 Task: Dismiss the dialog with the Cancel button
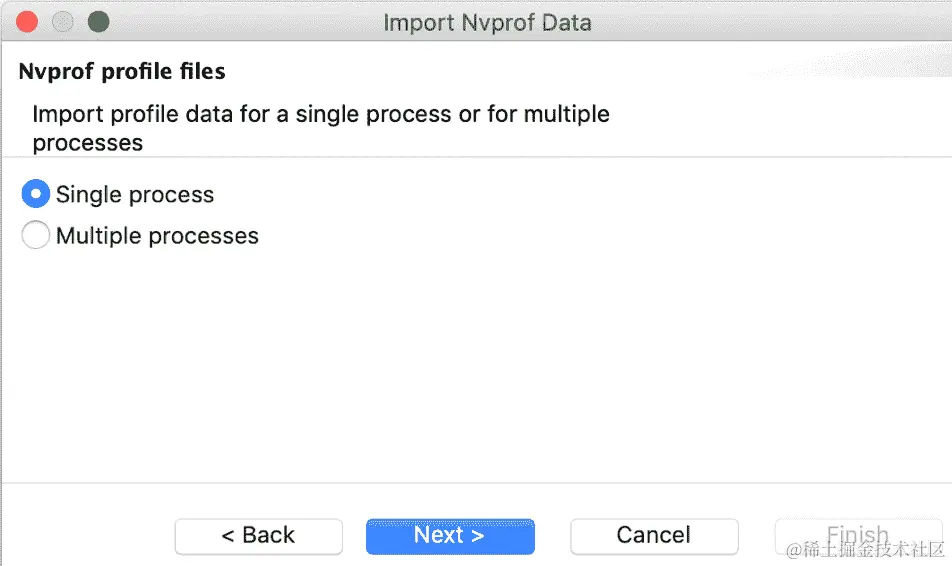click(654, 536)
